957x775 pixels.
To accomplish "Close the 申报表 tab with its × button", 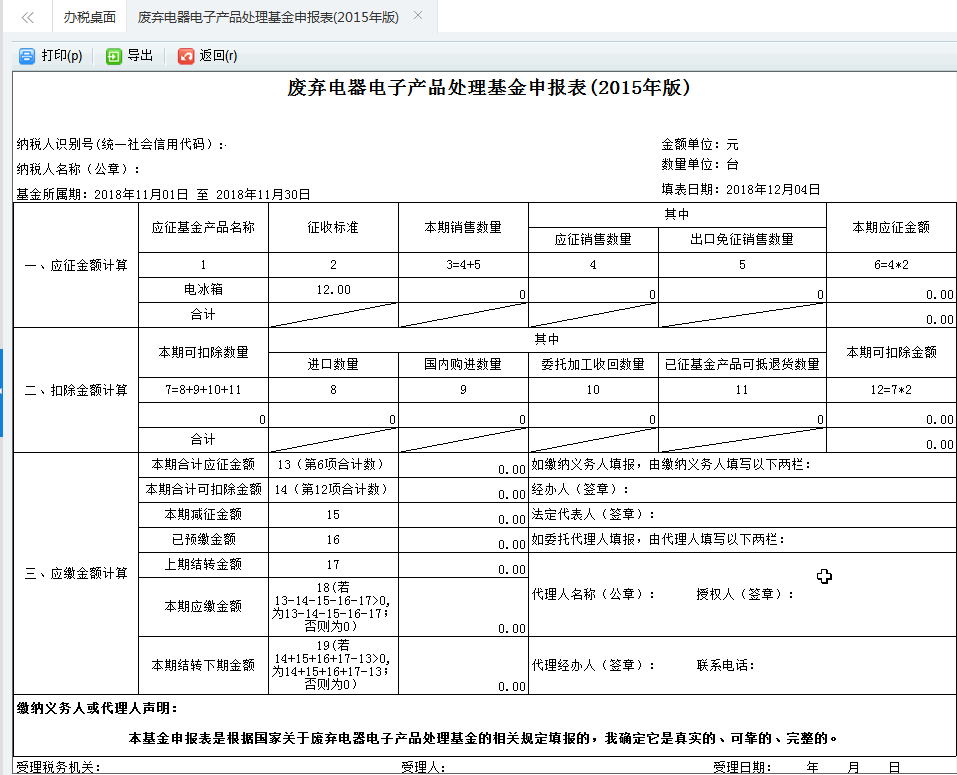I will pos(418,16).
